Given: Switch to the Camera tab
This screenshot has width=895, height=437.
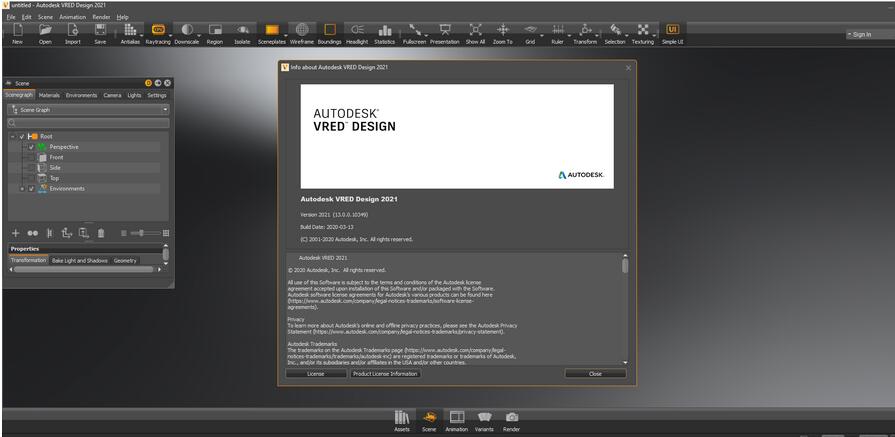Looking at the screenshot, I should tap(112, 95).
